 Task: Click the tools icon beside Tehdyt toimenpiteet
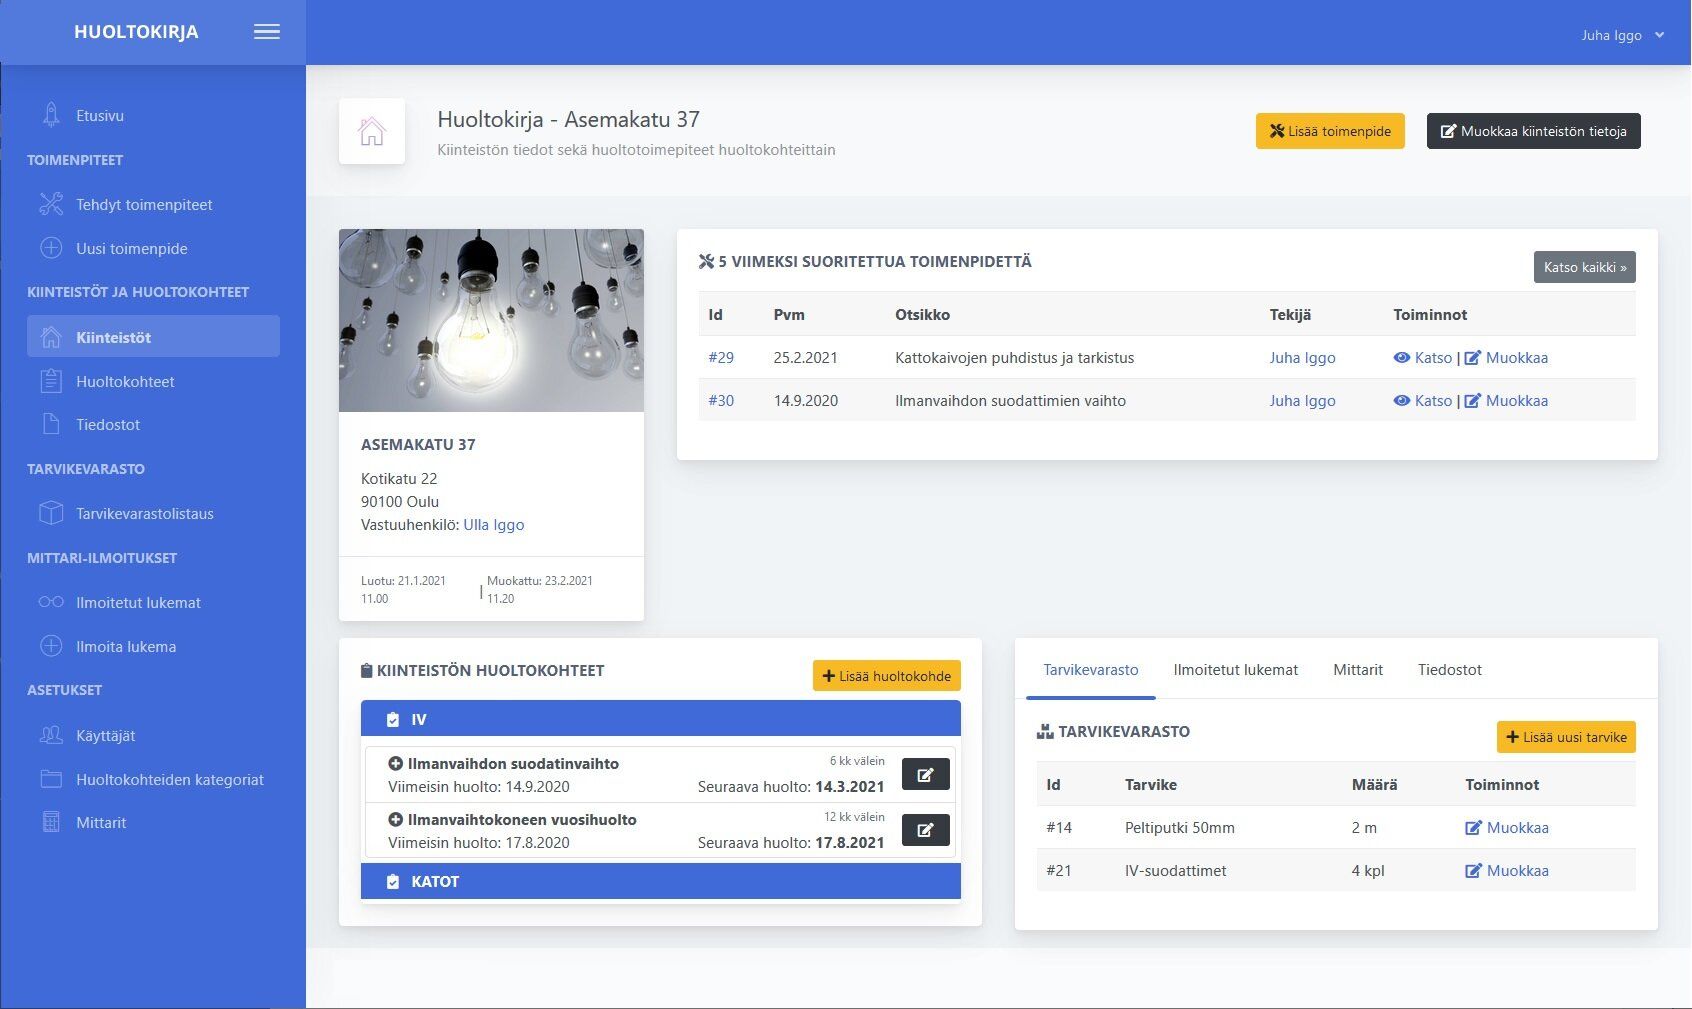(x=51, y=204)
